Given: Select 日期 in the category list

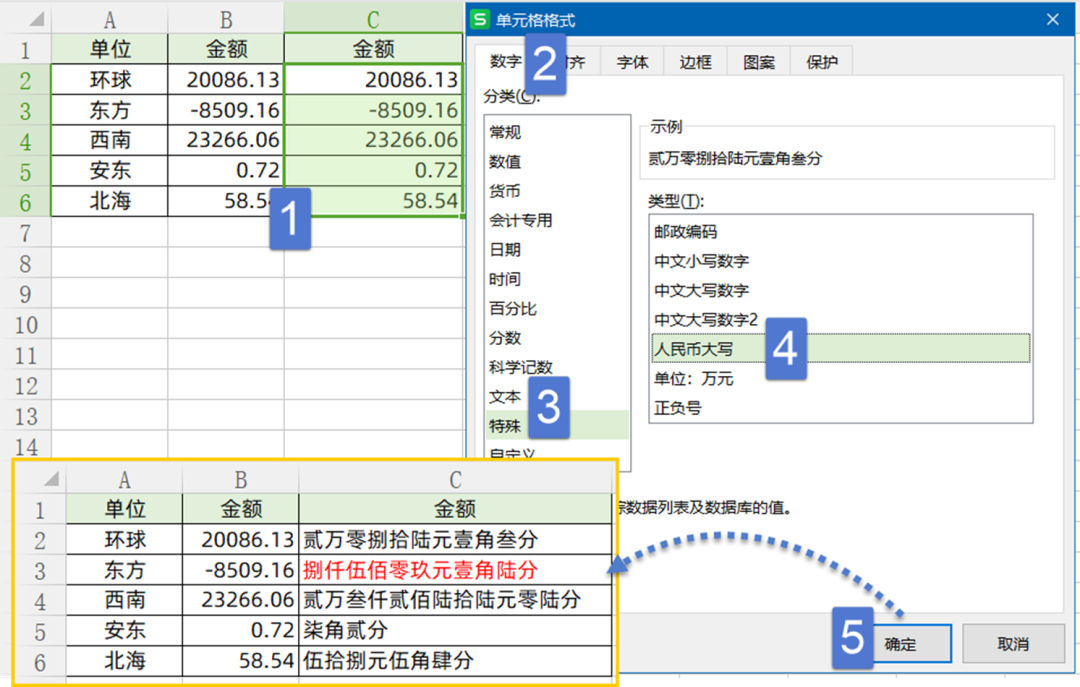Looking at the screenshot, I should coord(557,249).
